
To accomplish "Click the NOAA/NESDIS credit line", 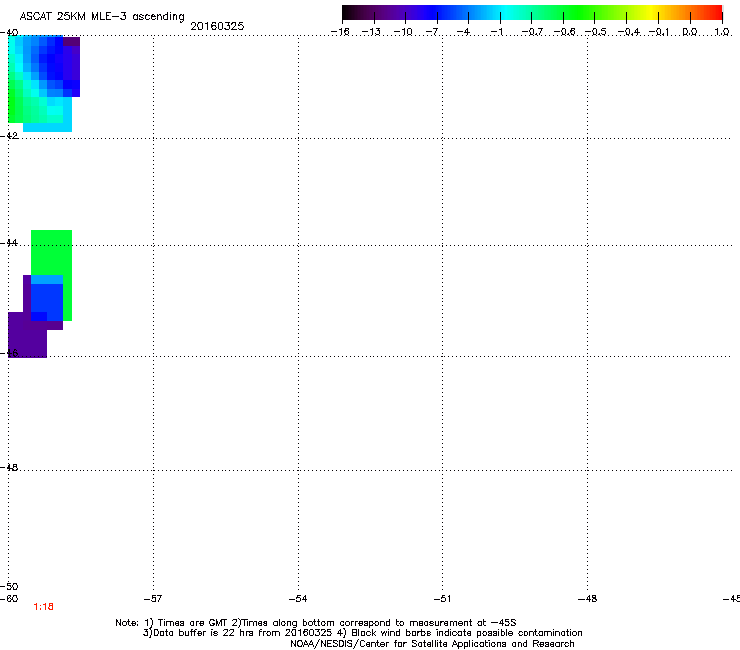I will click(432, 644).
